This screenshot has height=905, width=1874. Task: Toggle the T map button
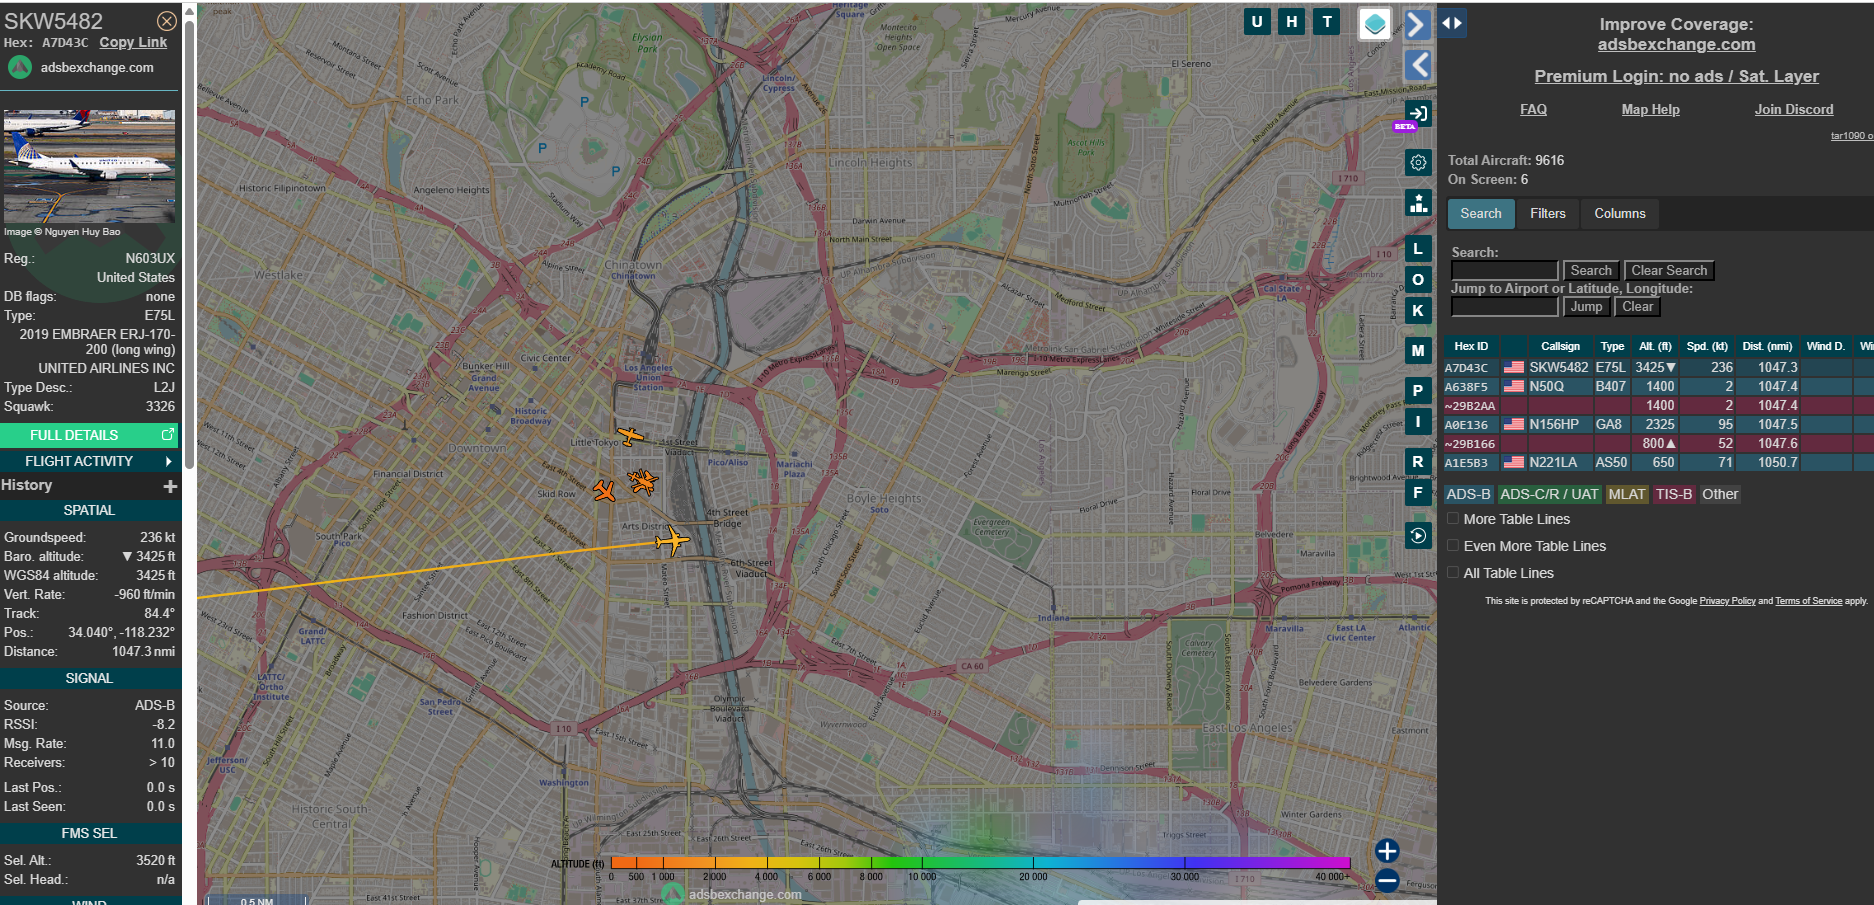1327,21
